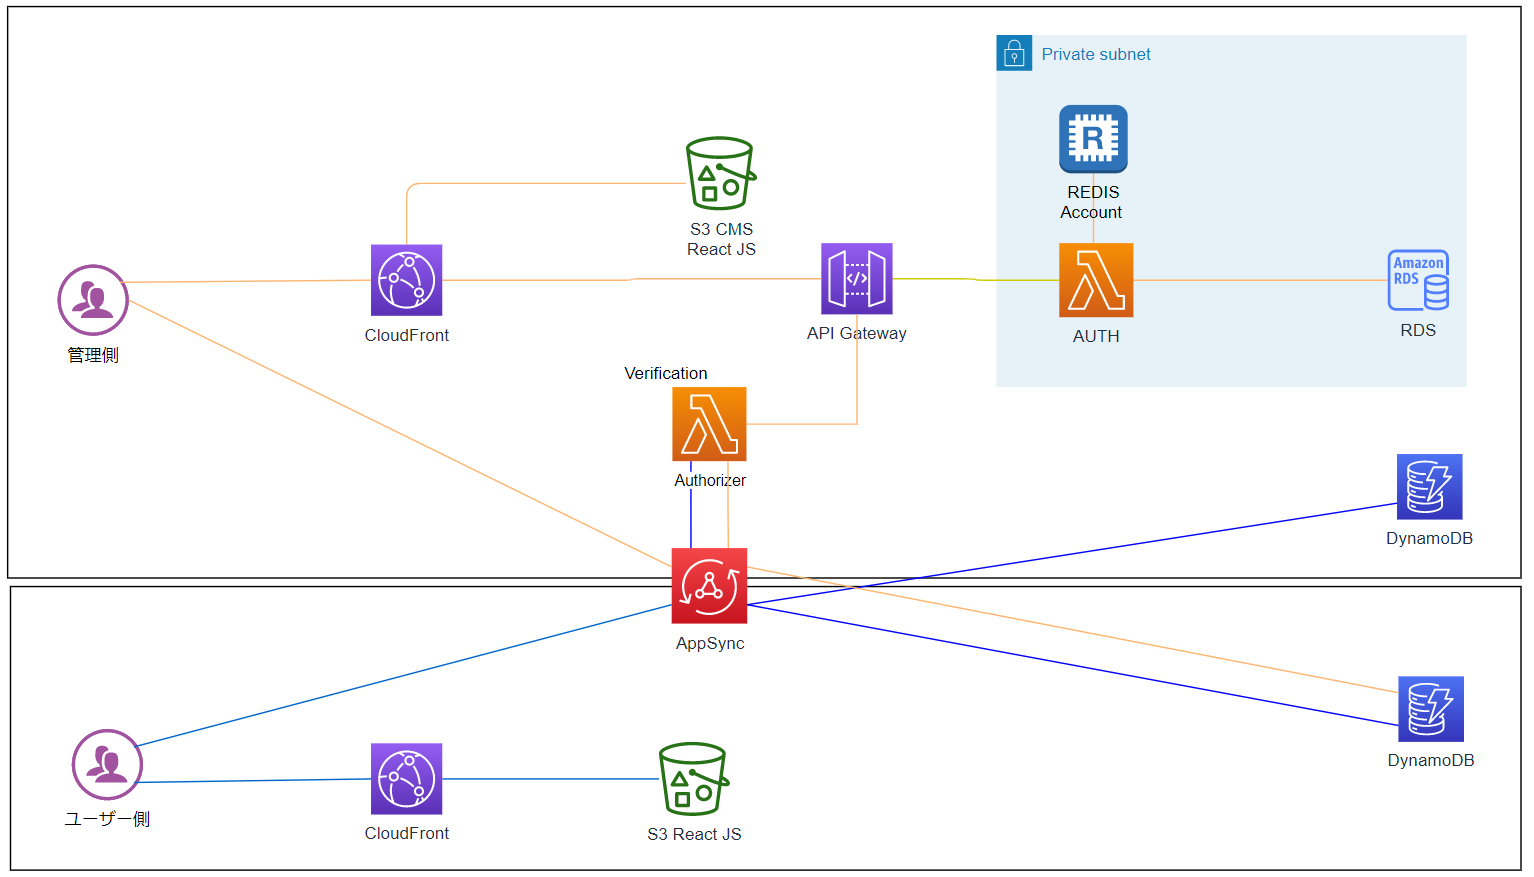Image resolution: width=1534 pixels, height=877 pixels.
Task: Select the 'Private subnet' label
Action: click(1096, 54)
